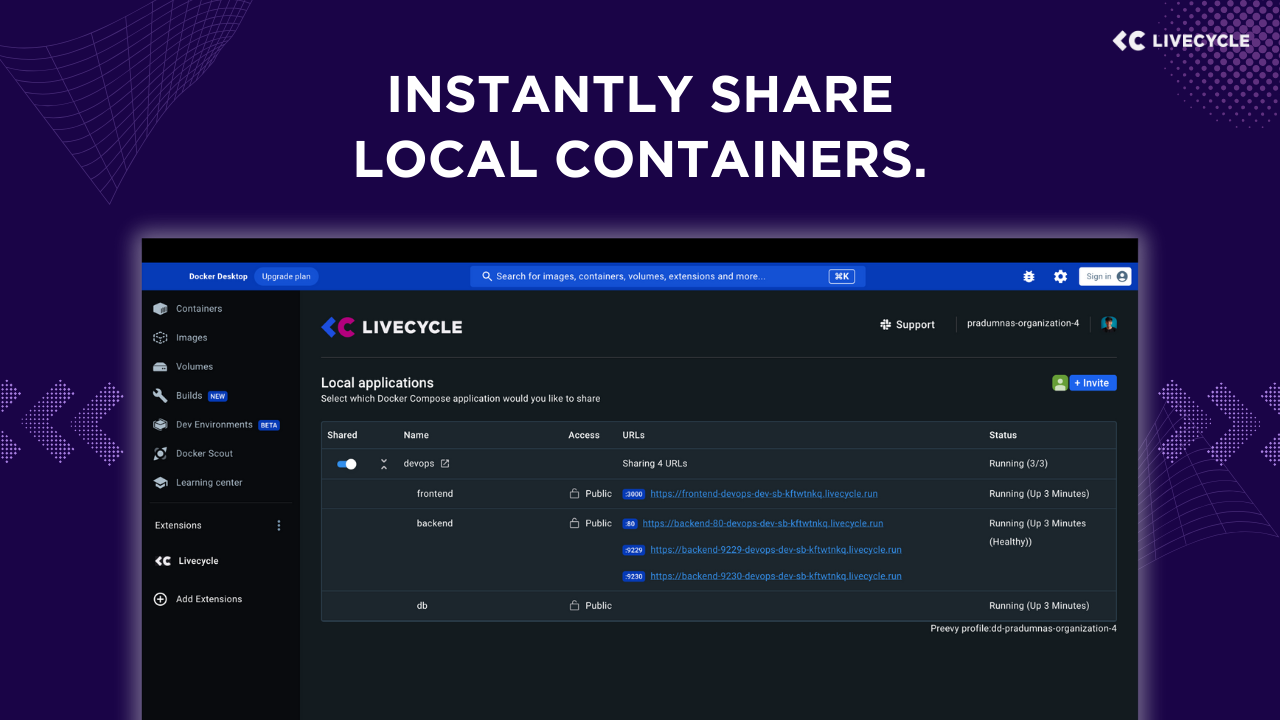1280x720 pixels.
Task: Select Docker Scout in the sidebar
Action: coord(204,454)
